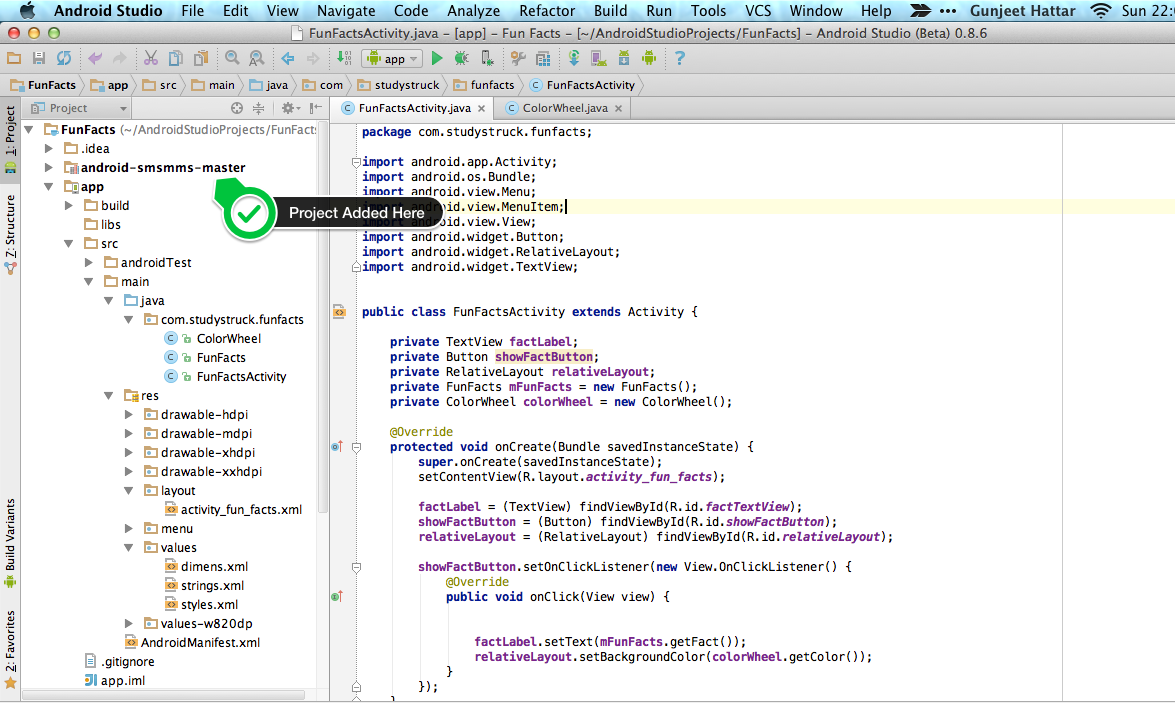Click the Save All floppy disk icon

(x=39, y=59)
